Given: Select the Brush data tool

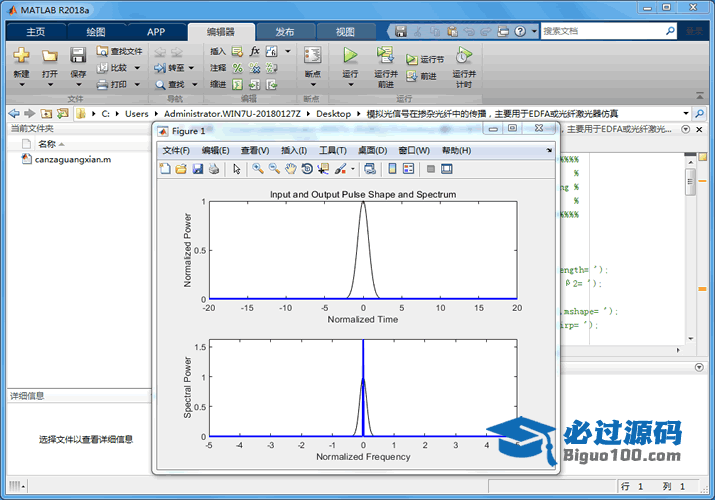Looking at the screenshot, I should (340, 169).
